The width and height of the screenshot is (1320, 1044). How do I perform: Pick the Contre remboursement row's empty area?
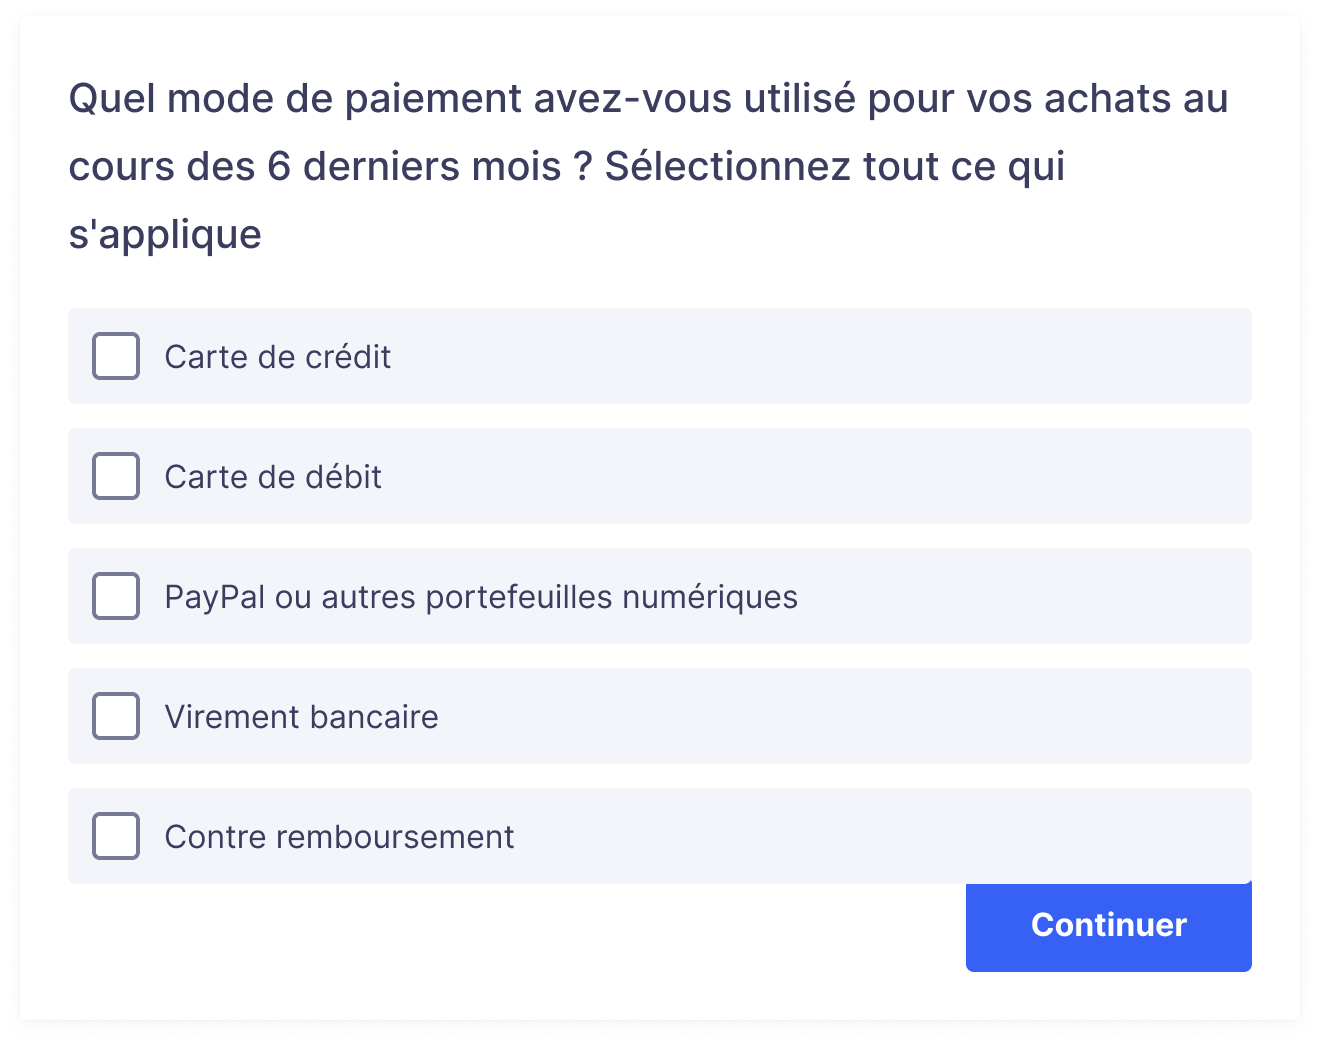tap(880, 836)
